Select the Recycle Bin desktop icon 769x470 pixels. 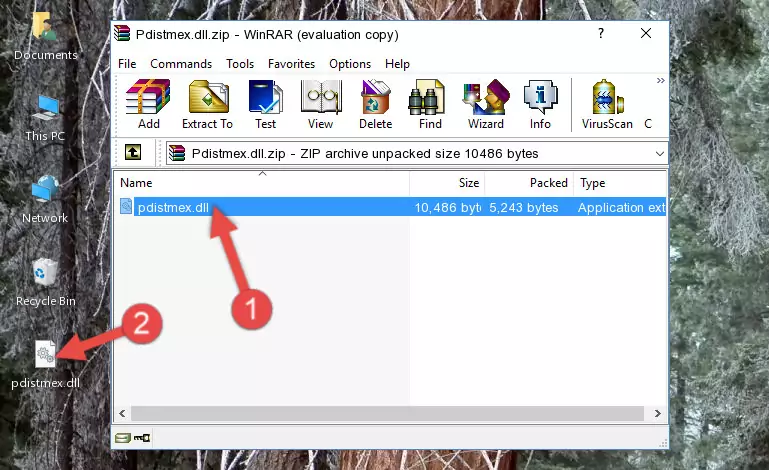(x=46, y=283)
